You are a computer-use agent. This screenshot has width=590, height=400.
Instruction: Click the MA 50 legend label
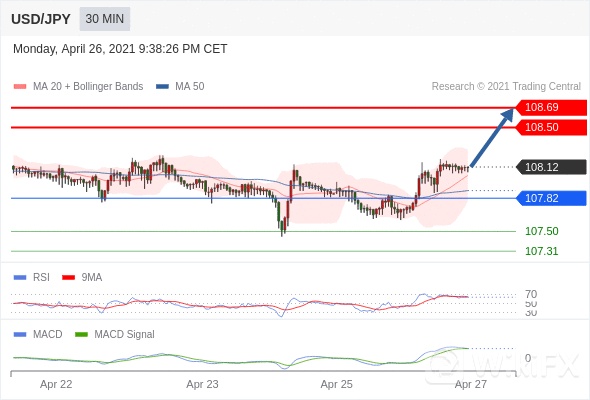click(190, 86)
